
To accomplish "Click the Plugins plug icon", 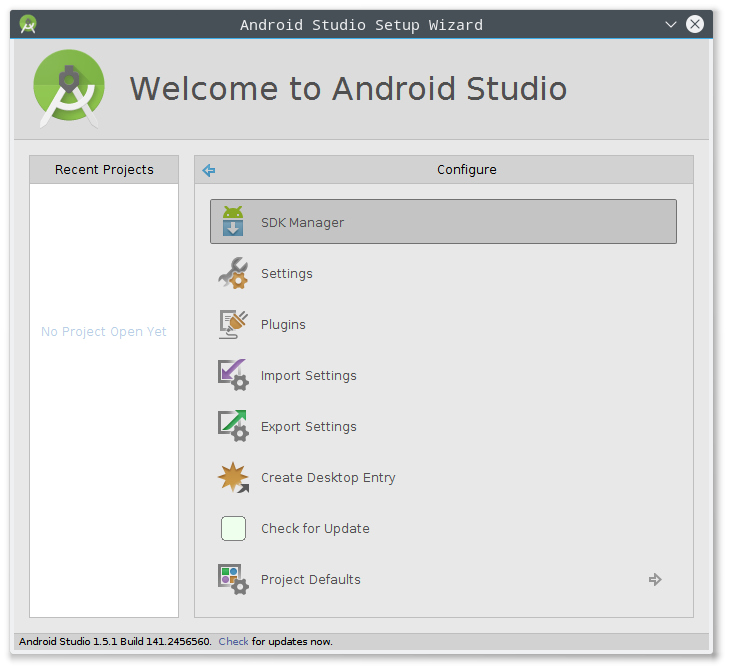I will coord(233,324).
